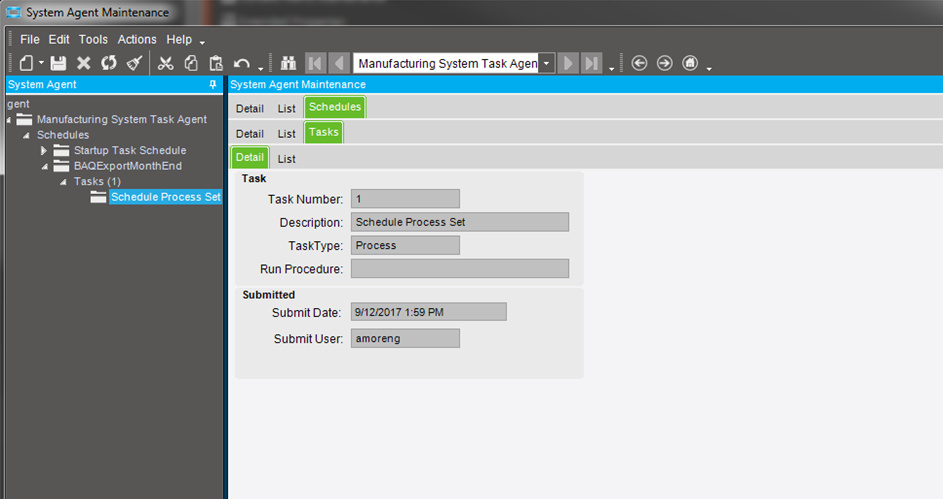Open the Detail tab beside Tasks
This screenshot has height=499, width=943.
click(250, 133)
